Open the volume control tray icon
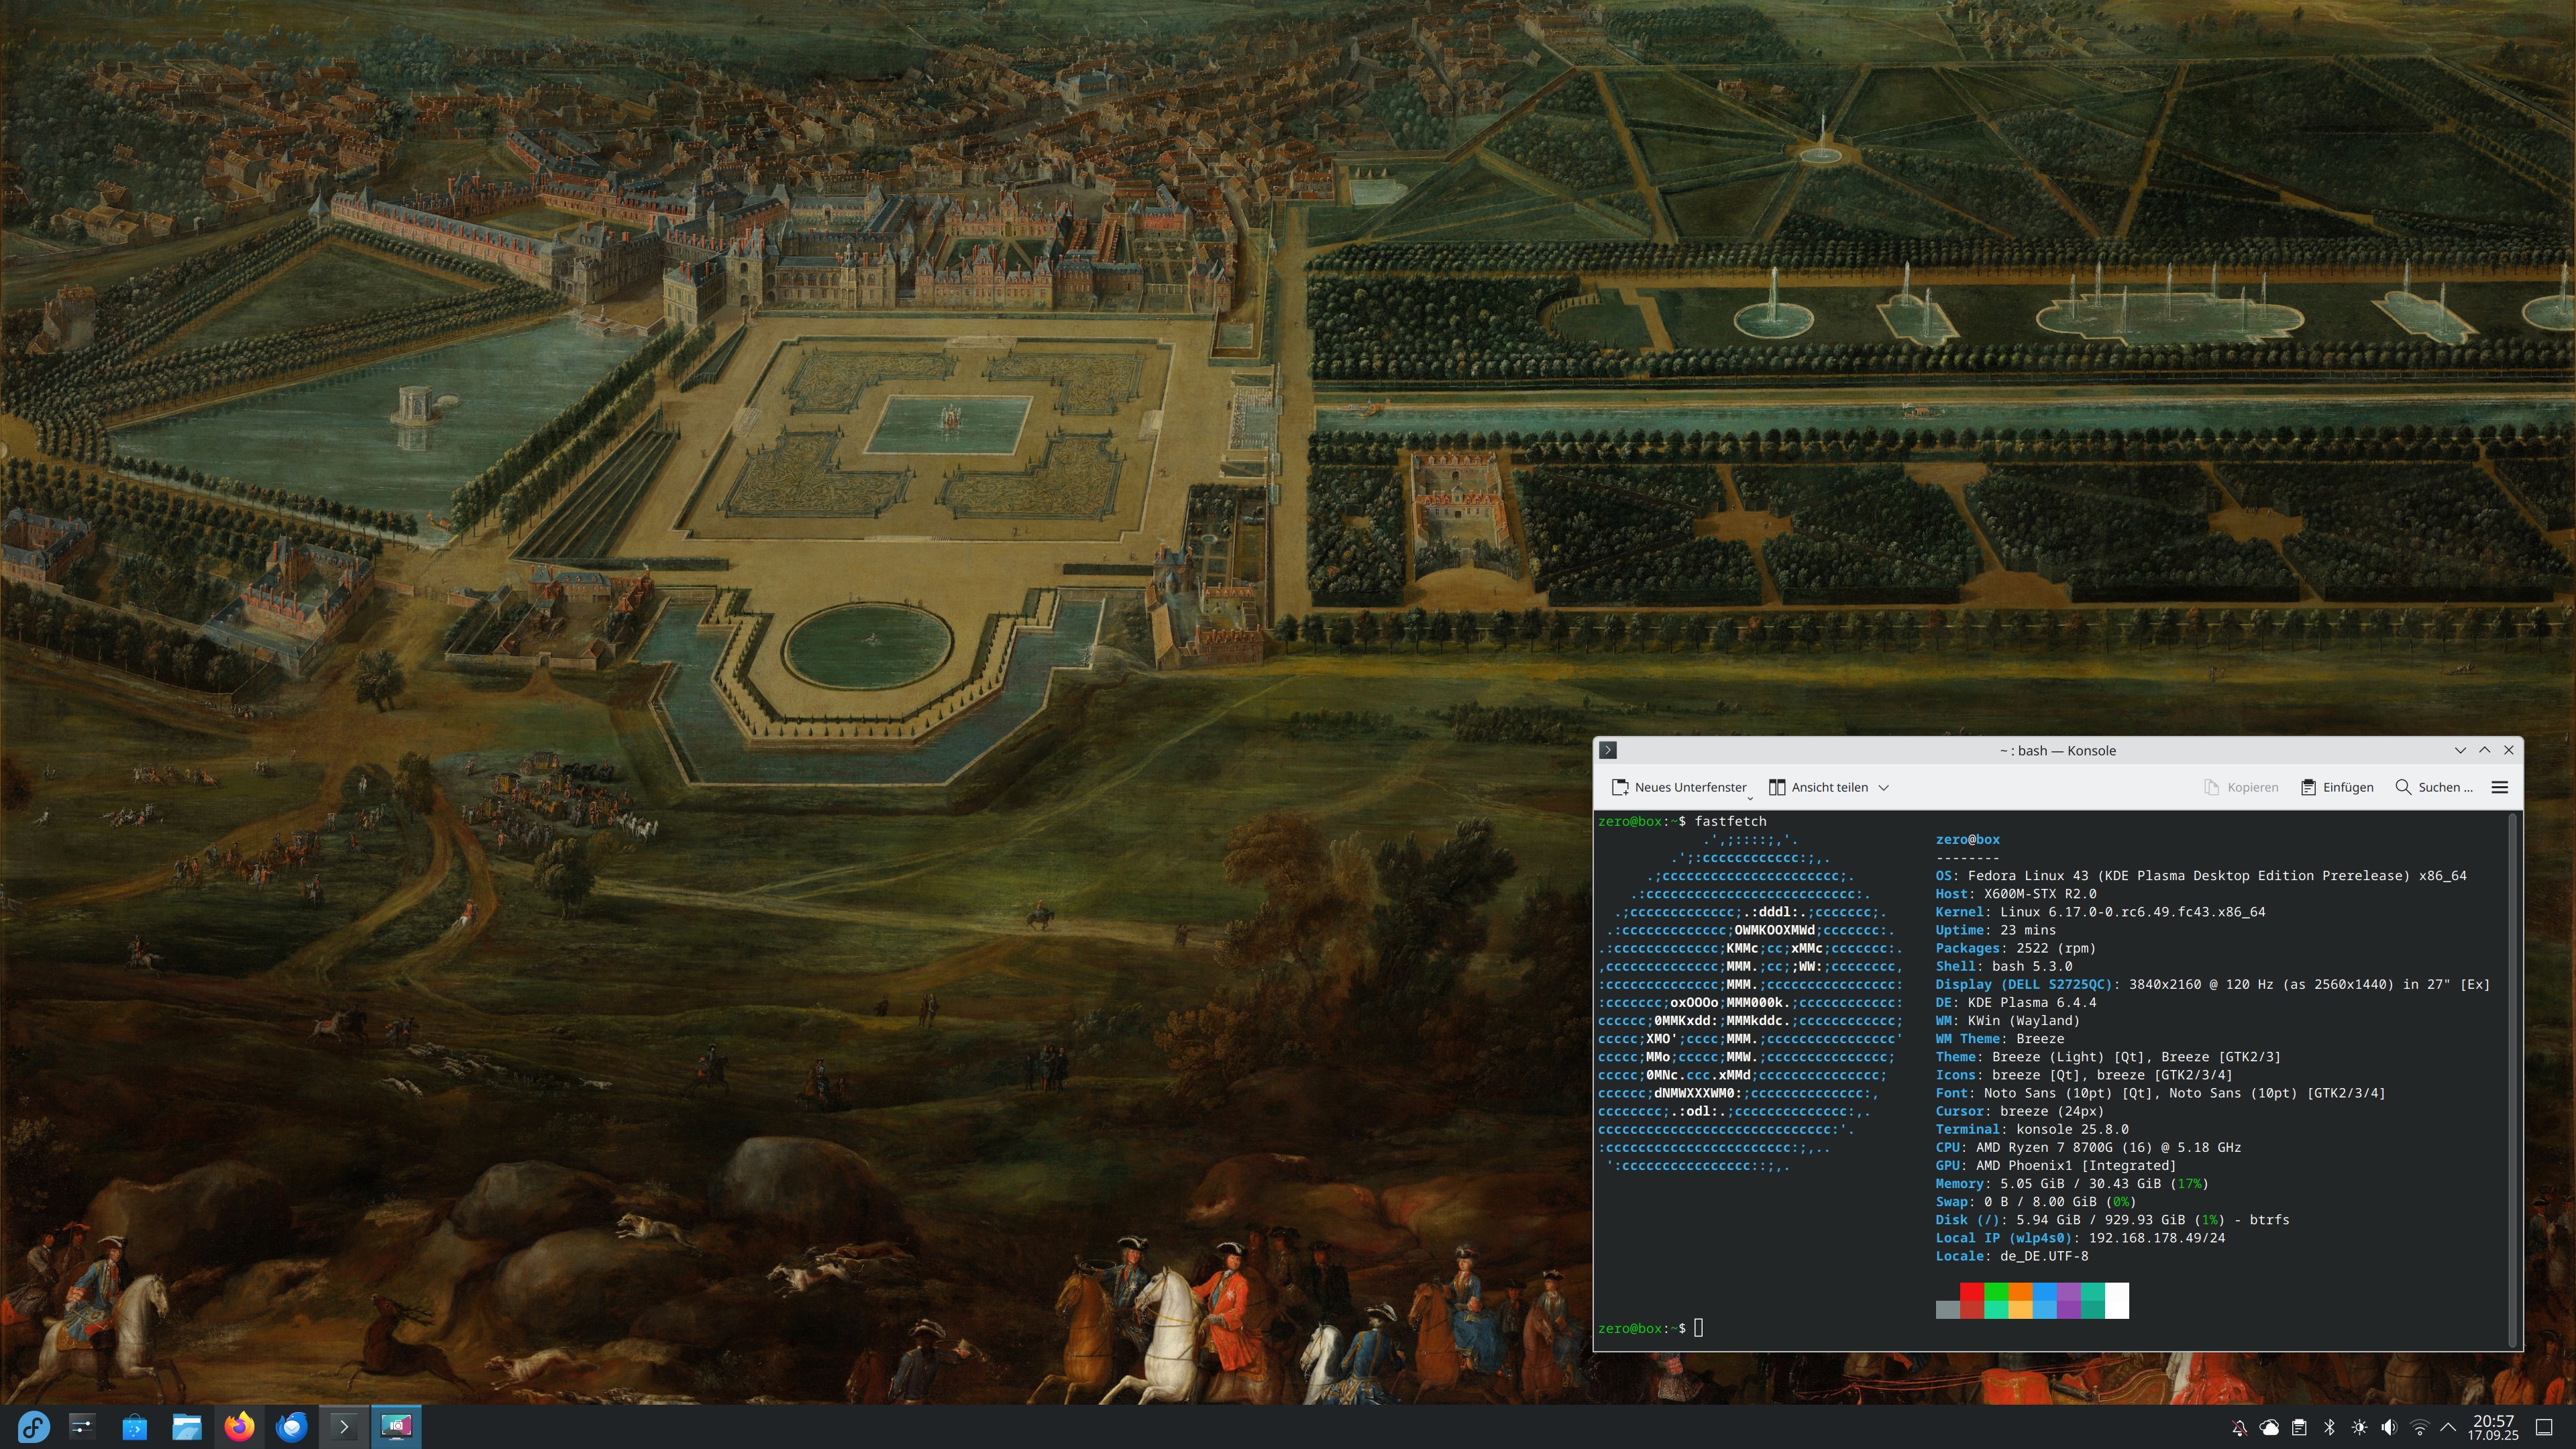This screenshot has width=2576, height=1449. click(x=2389, y=1427)
